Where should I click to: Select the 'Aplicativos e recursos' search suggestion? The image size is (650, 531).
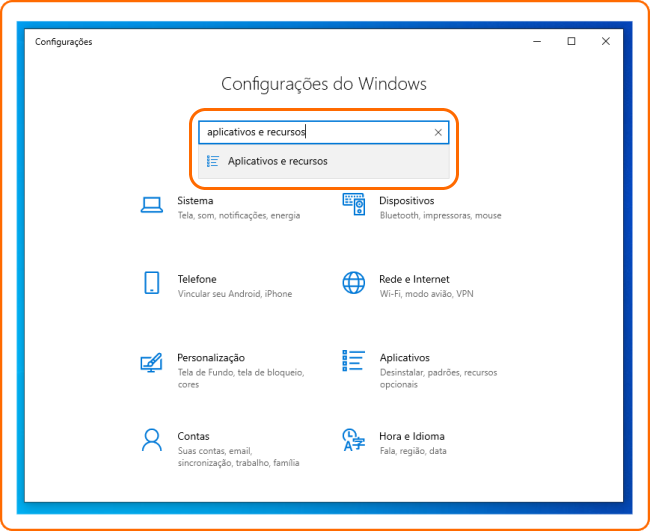tap(324, 161)
